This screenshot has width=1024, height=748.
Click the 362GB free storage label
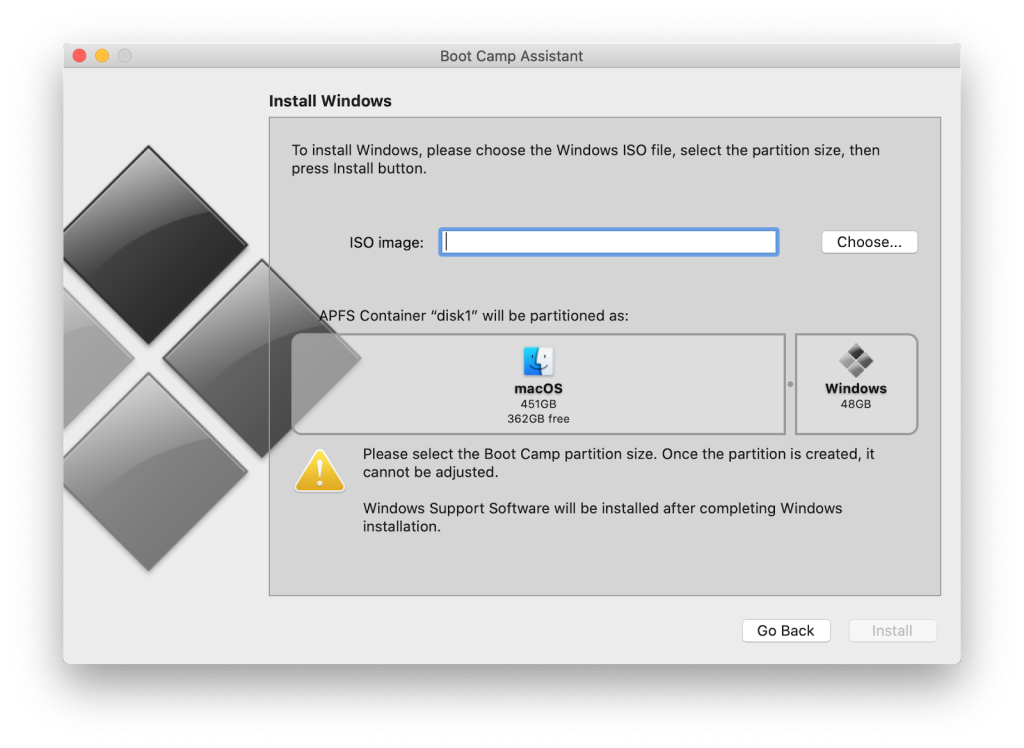[x=538, y=420]
